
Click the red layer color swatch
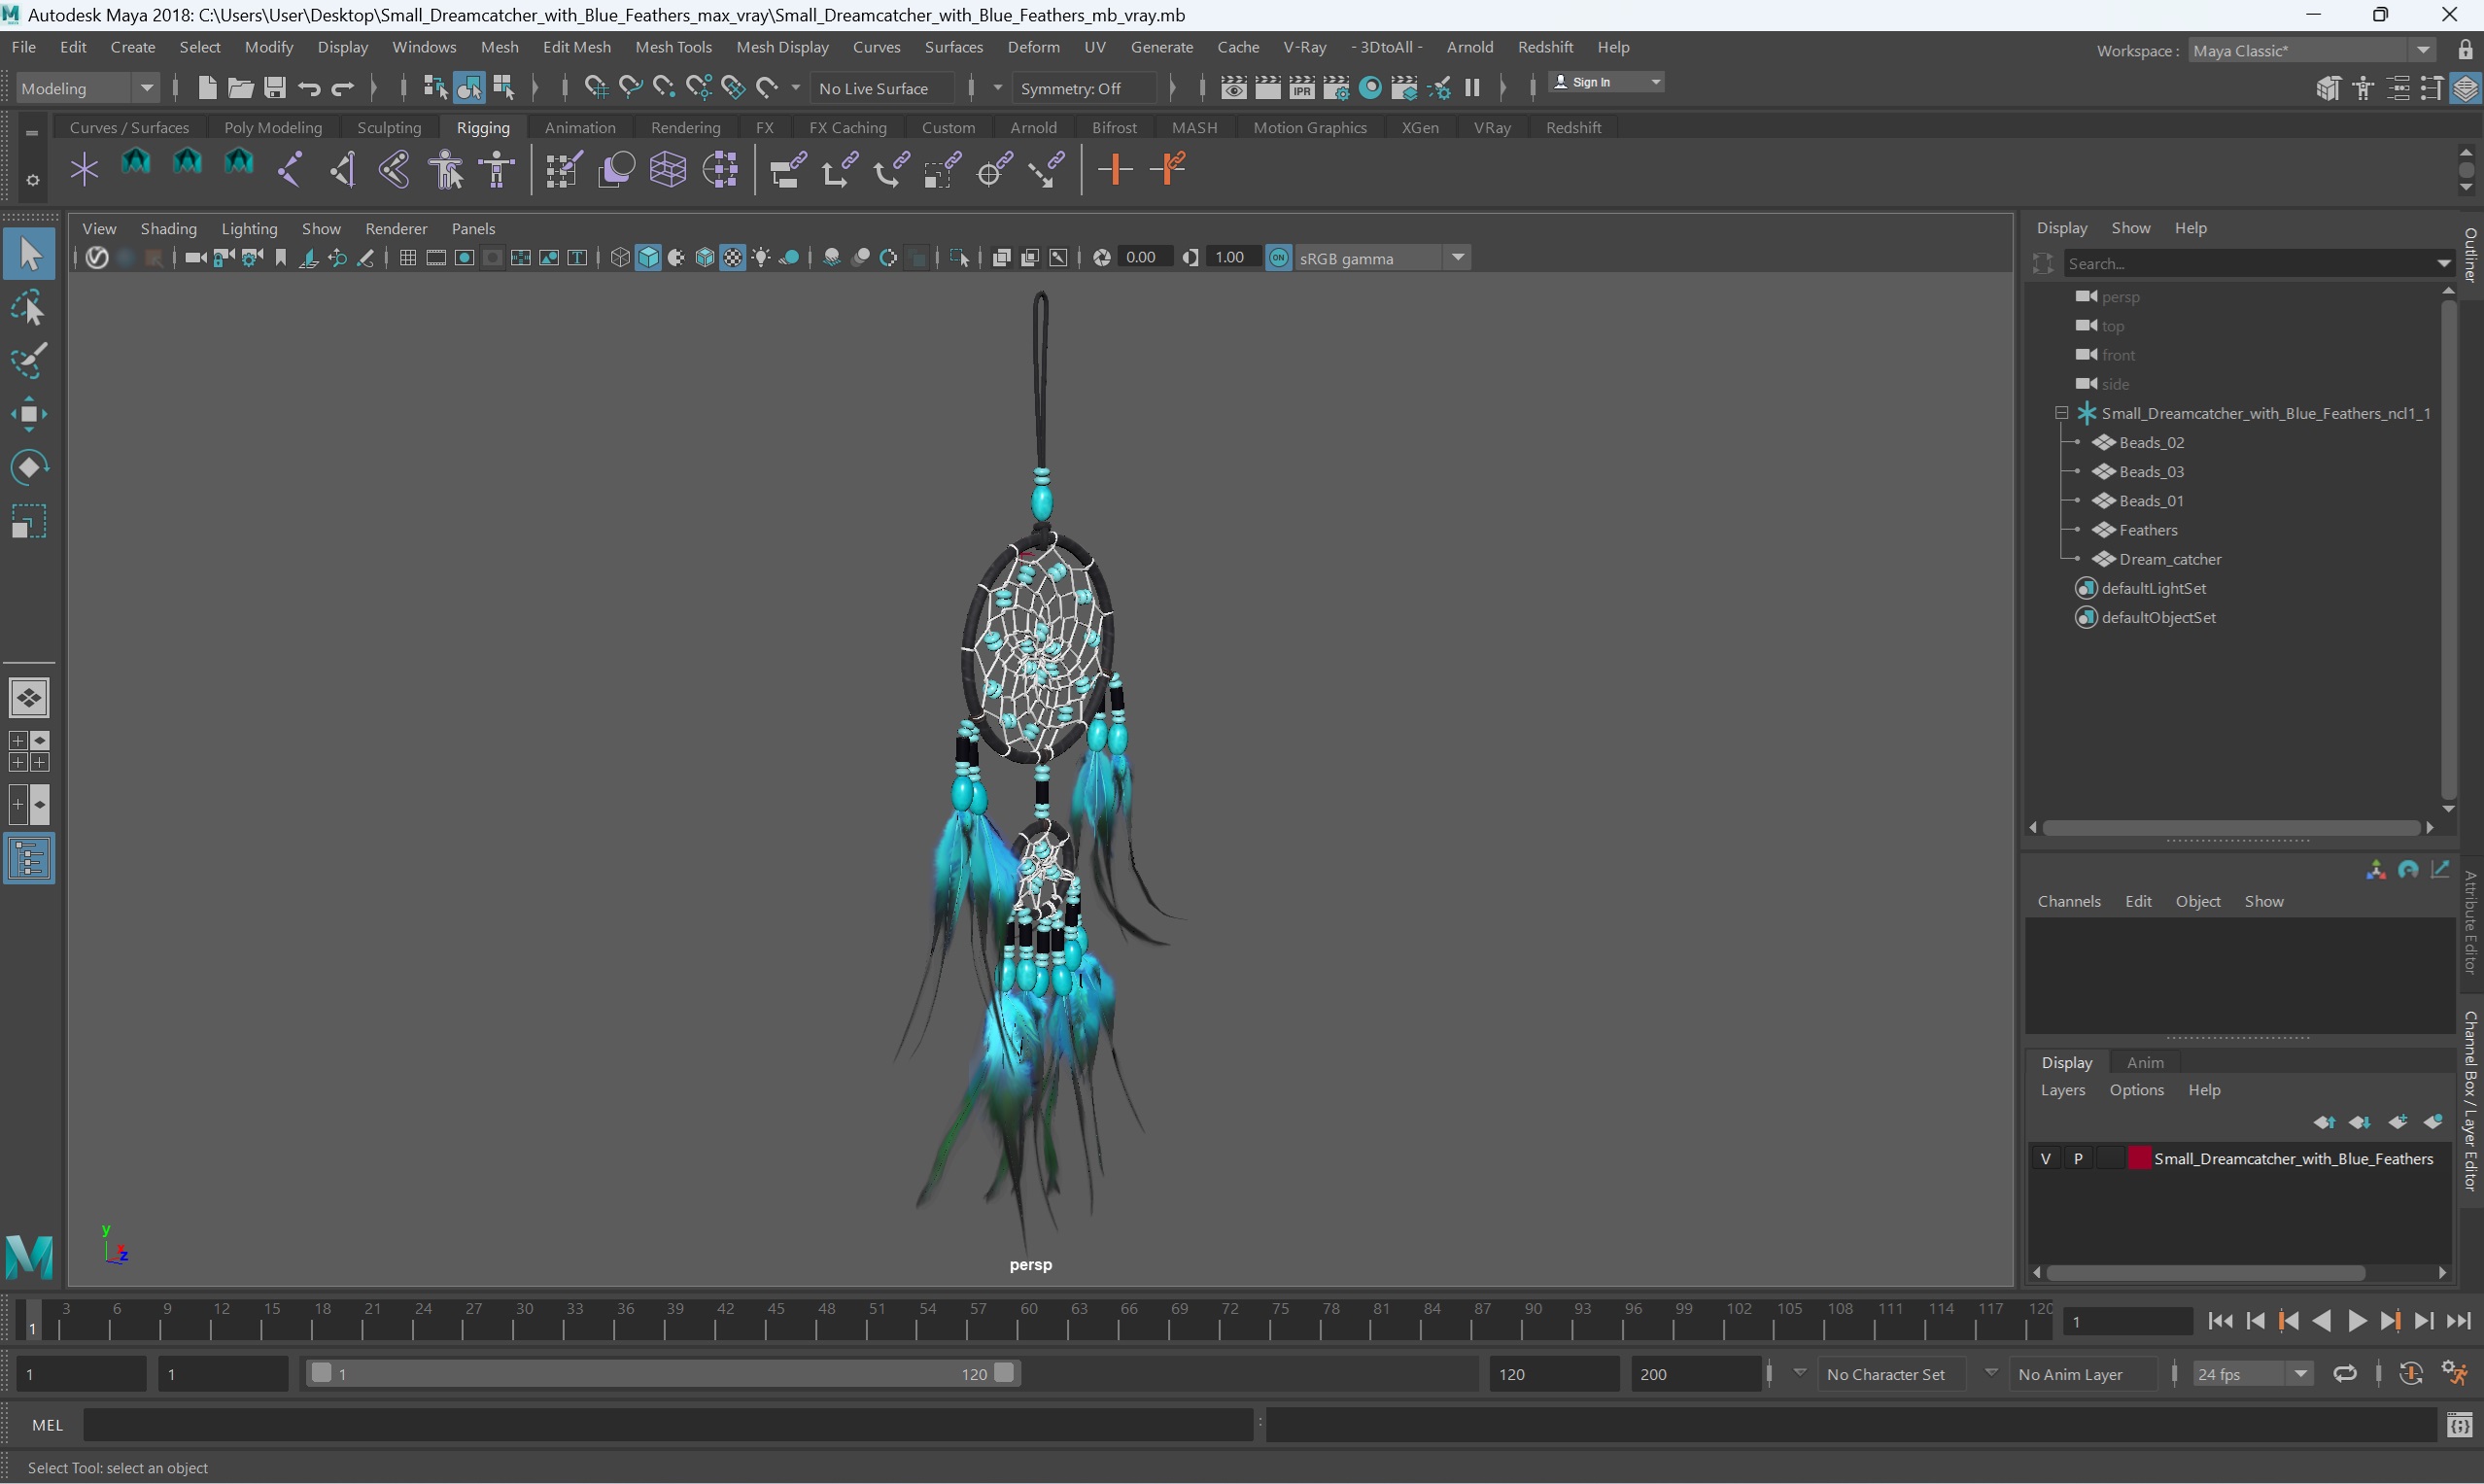coord(2138,1158)
